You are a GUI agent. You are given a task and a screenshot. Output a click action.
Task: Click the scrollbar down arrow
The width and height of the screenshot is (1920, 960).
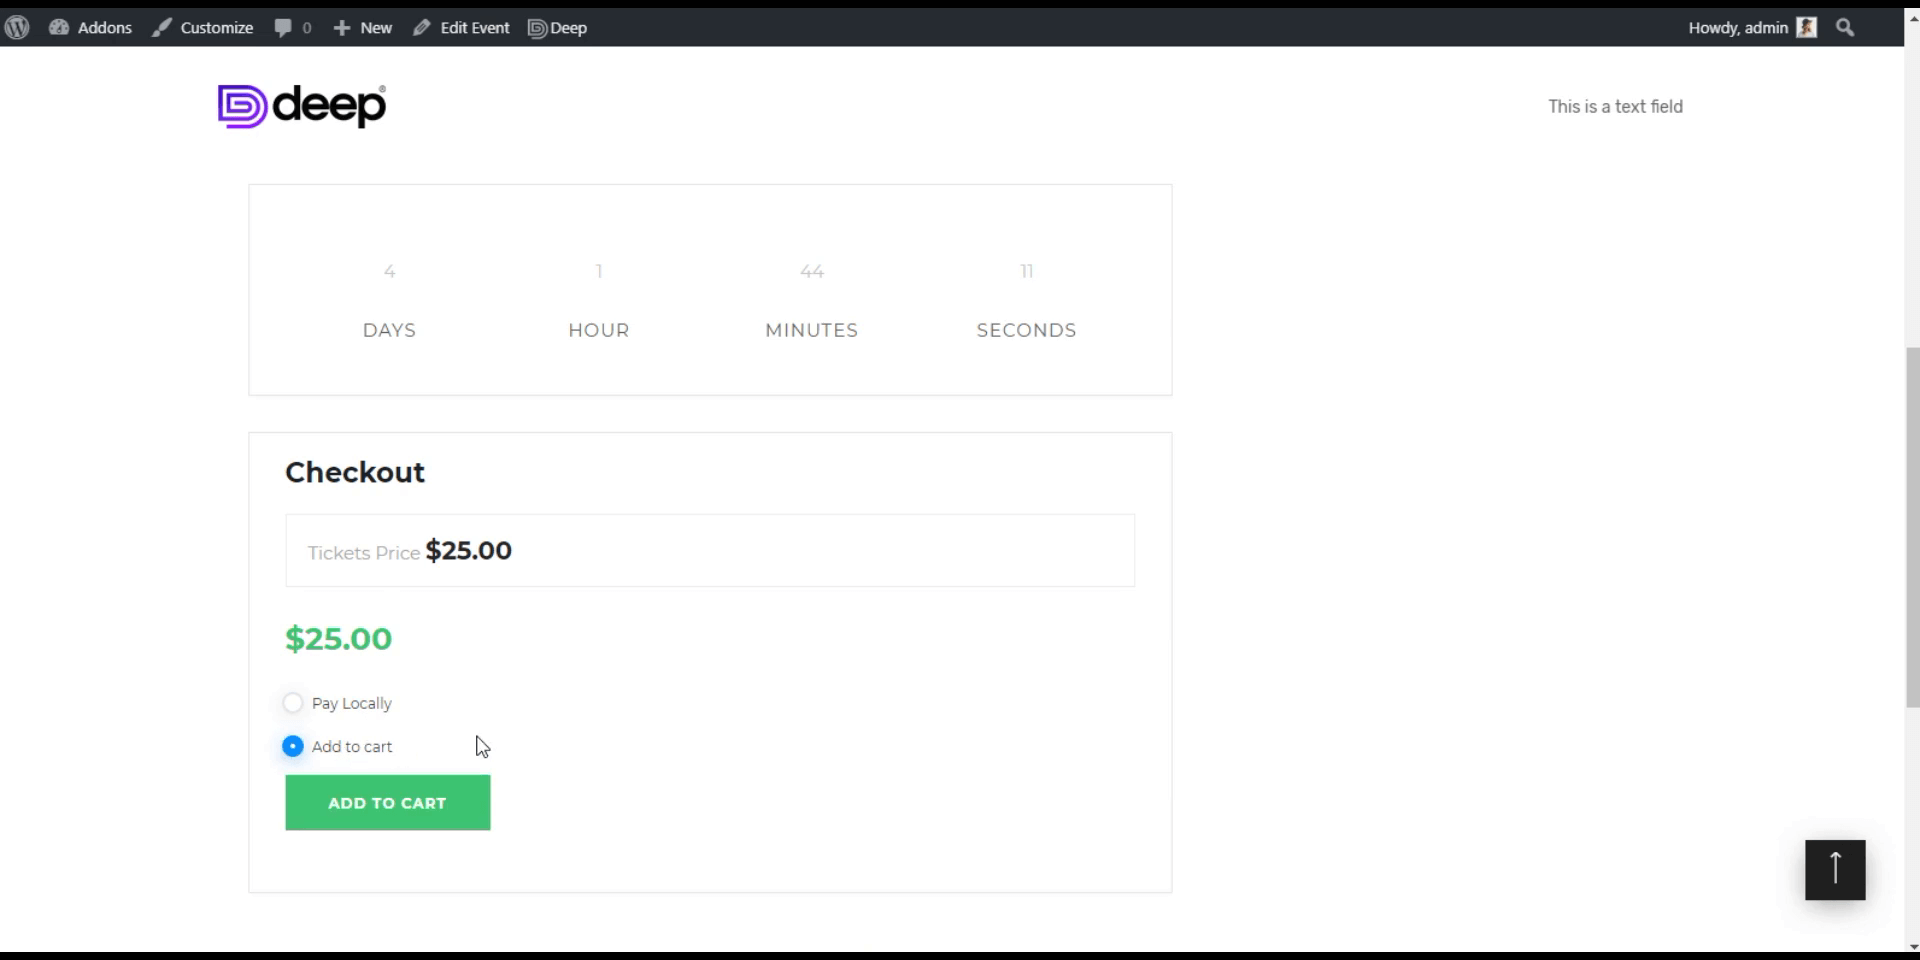pyautogui.click(x=1913, y=946)
